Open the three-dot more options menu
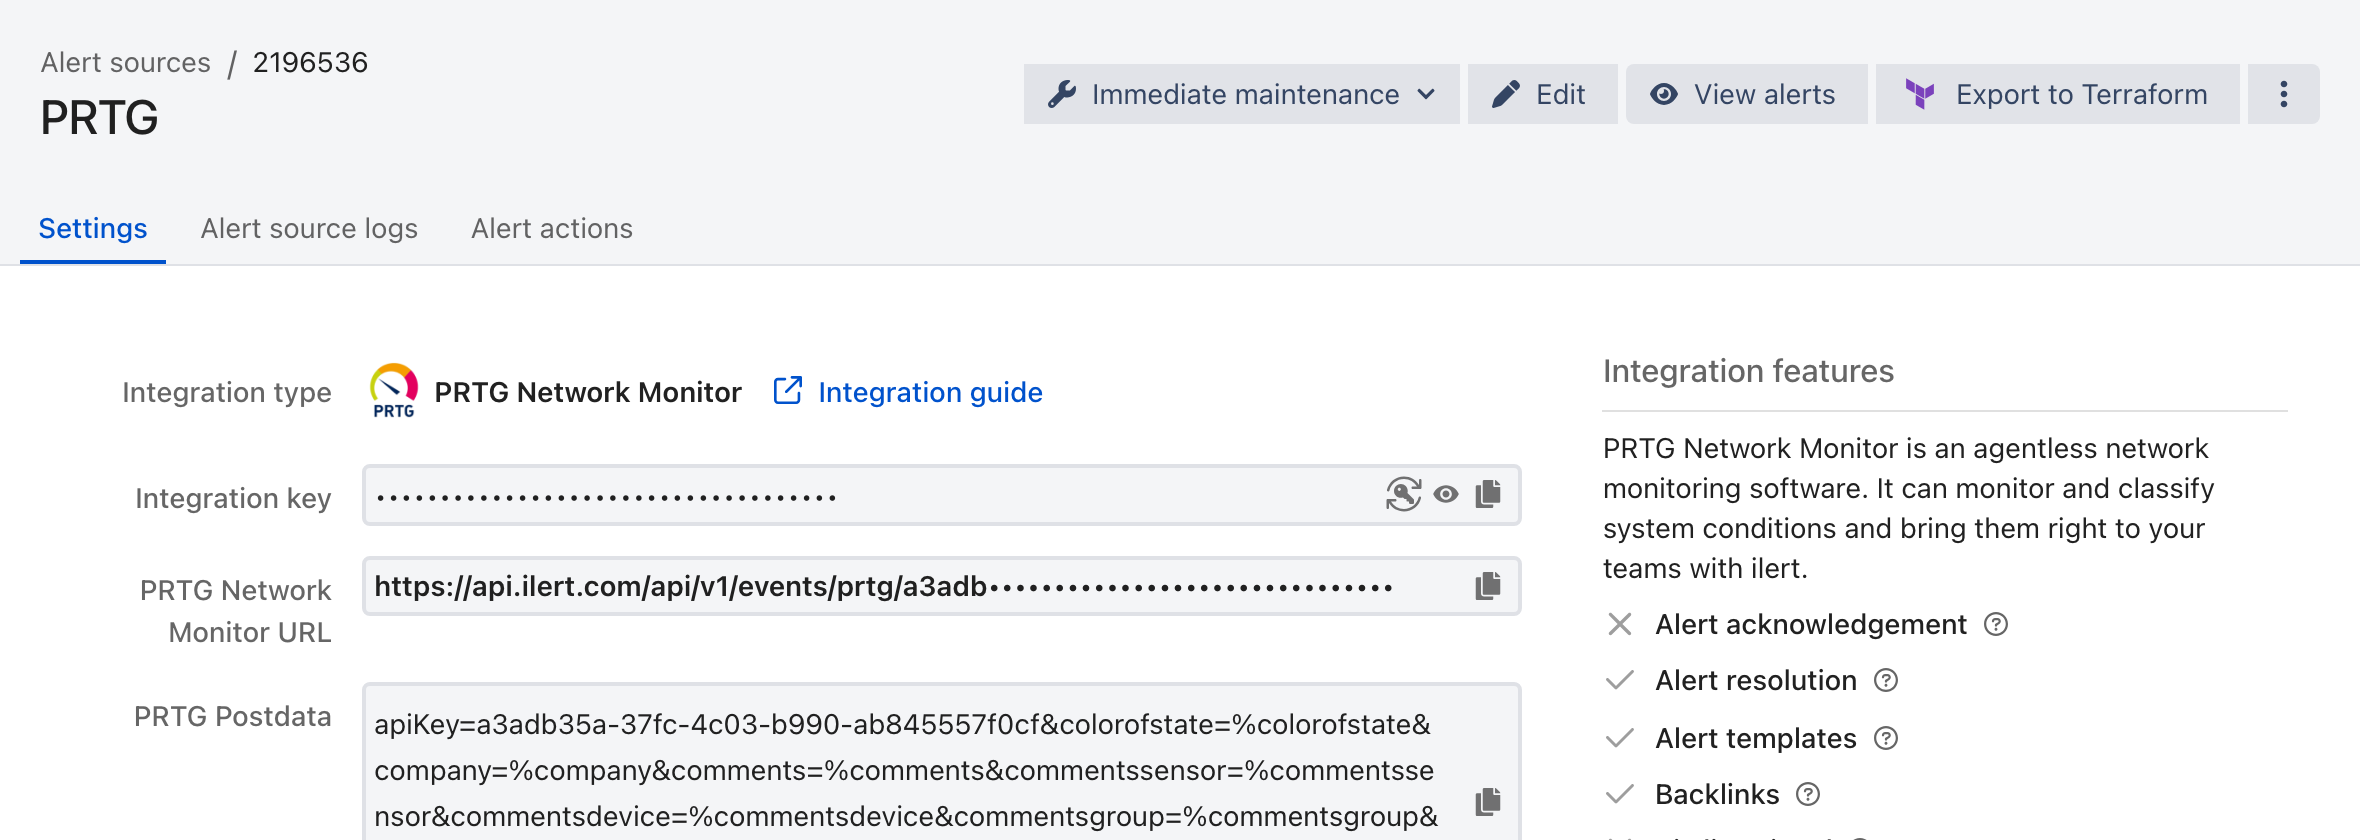 click(2284, 94)
